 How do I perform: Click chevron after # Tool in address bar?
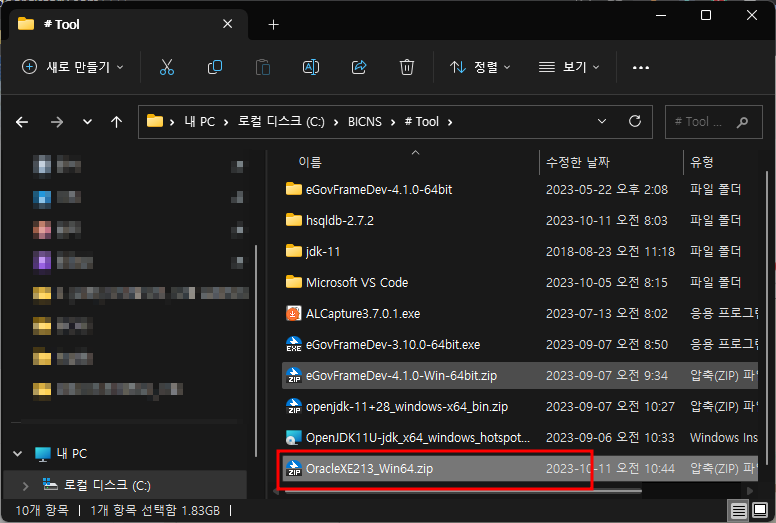tap(450, 122)
